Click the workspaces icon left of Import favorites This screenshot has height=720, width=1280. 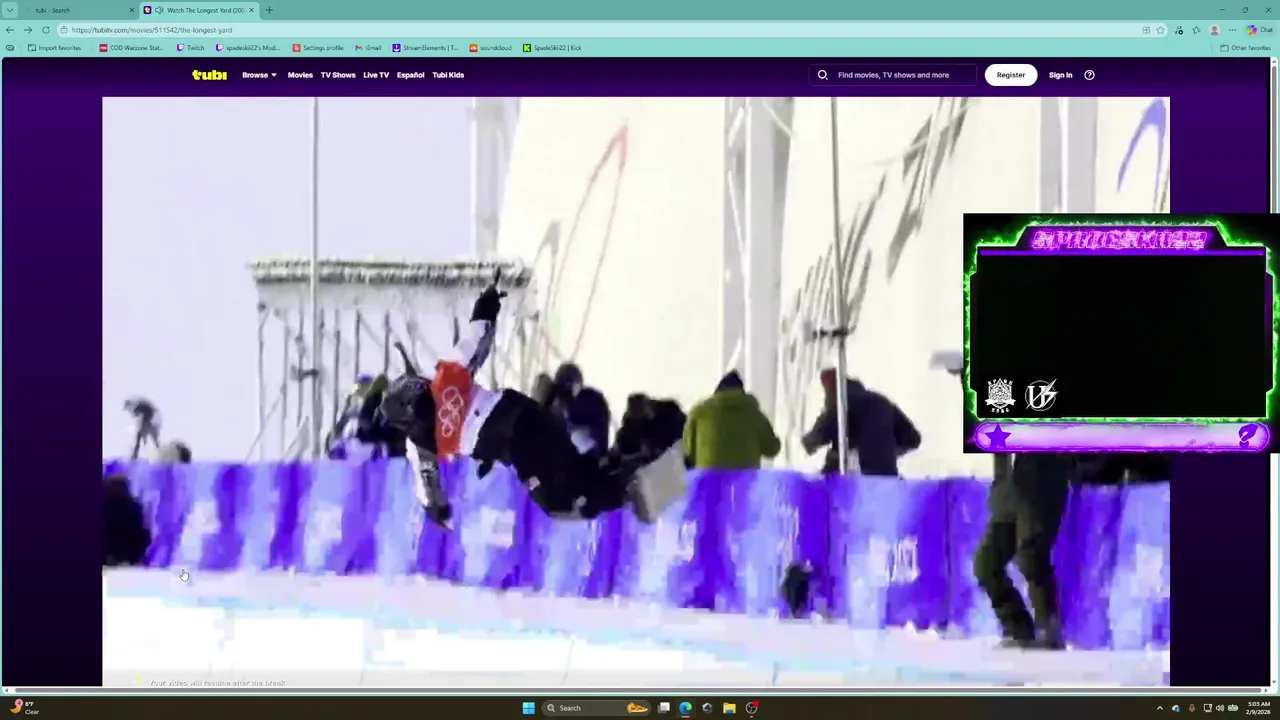10,48
